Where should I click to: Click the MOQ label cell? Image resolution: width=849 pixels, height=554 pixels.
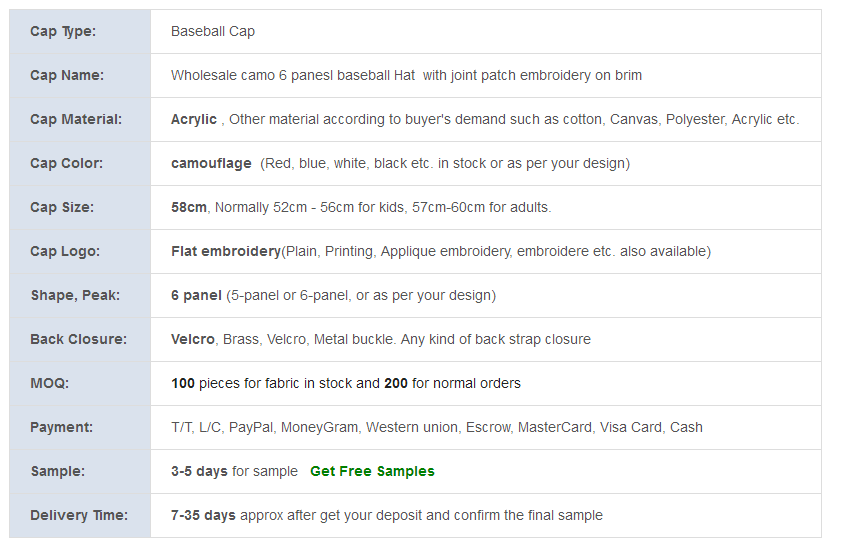(x=80, y=383)
